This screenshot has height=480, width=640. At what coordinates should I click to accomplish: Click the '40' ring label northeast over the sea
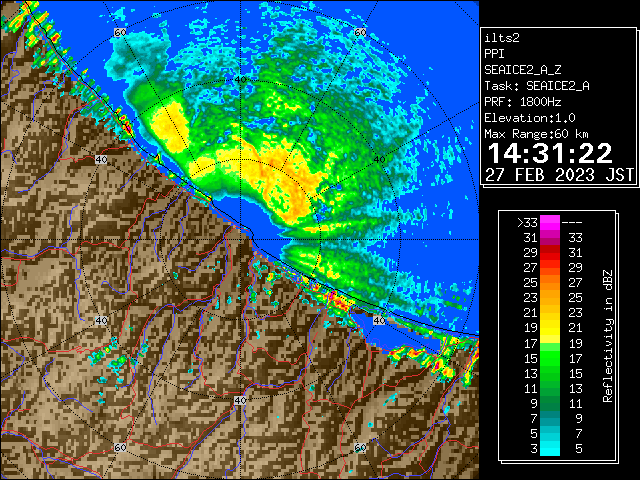[x=379, y=160]
